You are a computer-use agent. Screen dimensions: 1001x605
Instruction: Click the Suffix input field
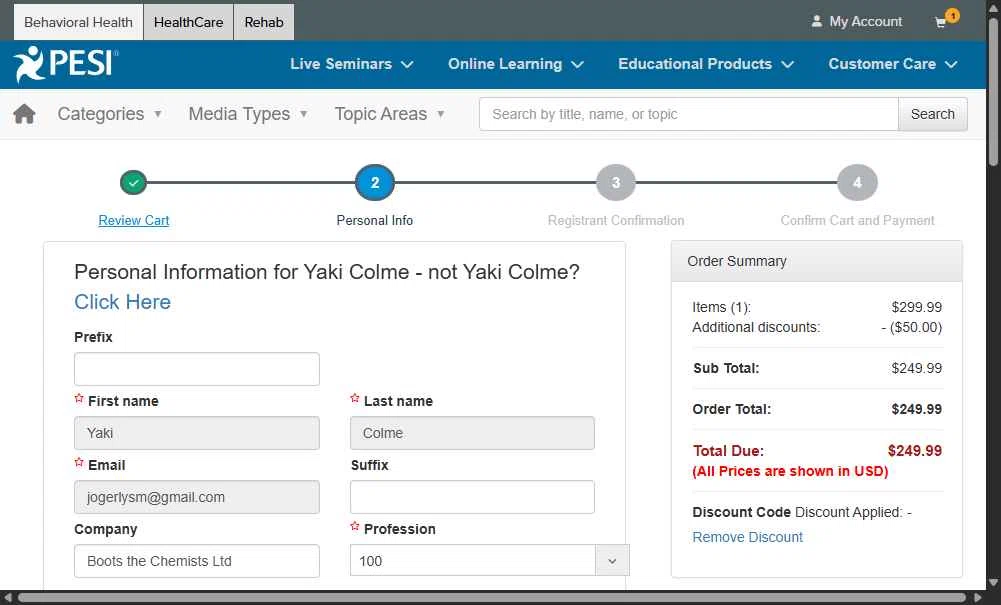(x=472, y=497)
